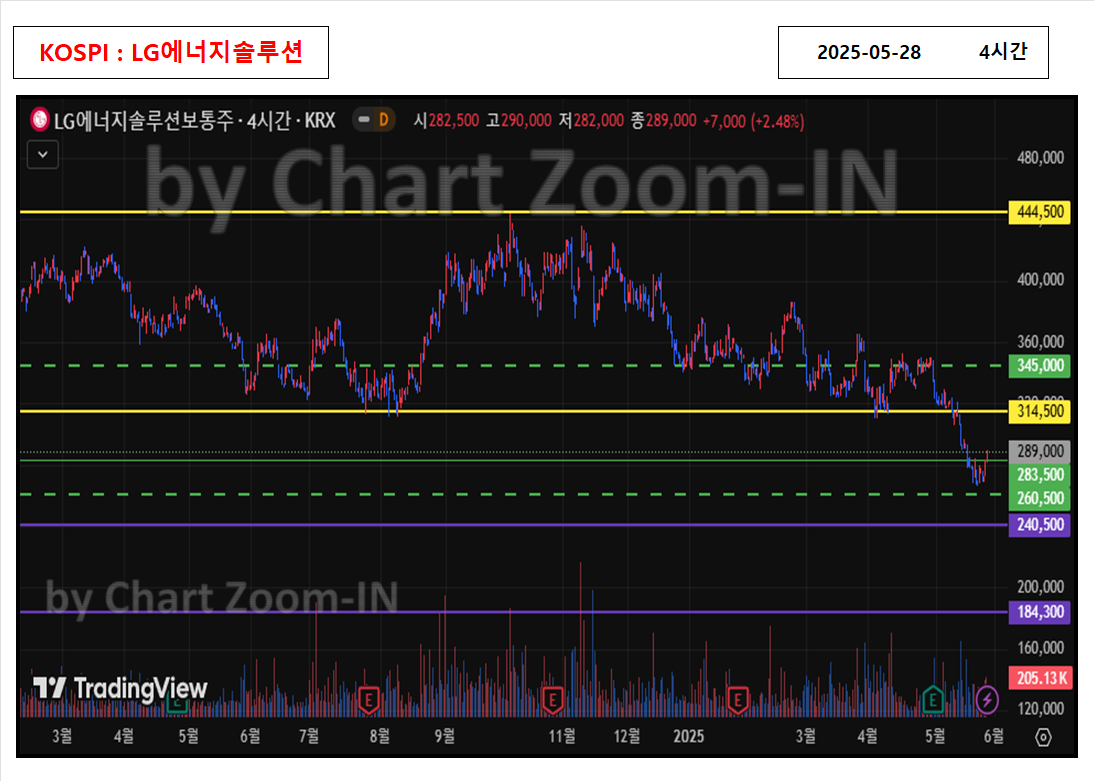This screenshot has width=1094, height=781.
Task: Click the low value 저282,000
Action: point(591,121)
